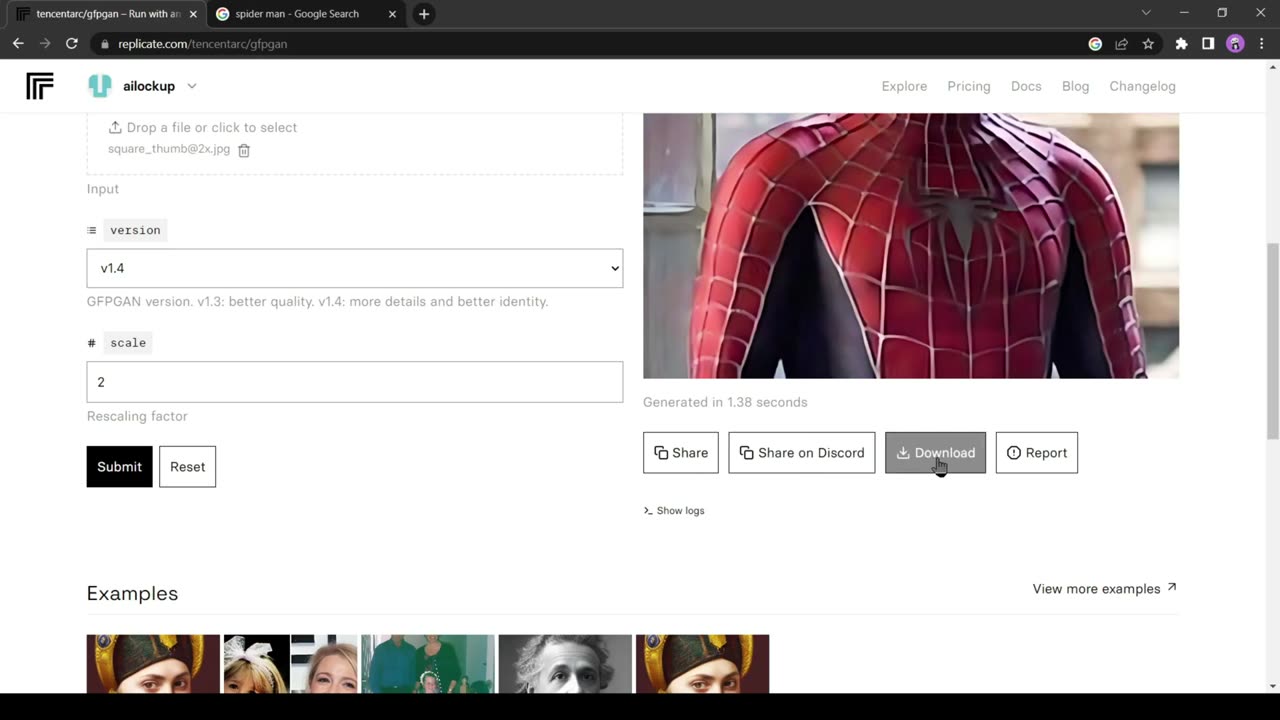
Task: Delete the square_thumb@2x.jpg file with the trash icon
Action: pos(244,150)
